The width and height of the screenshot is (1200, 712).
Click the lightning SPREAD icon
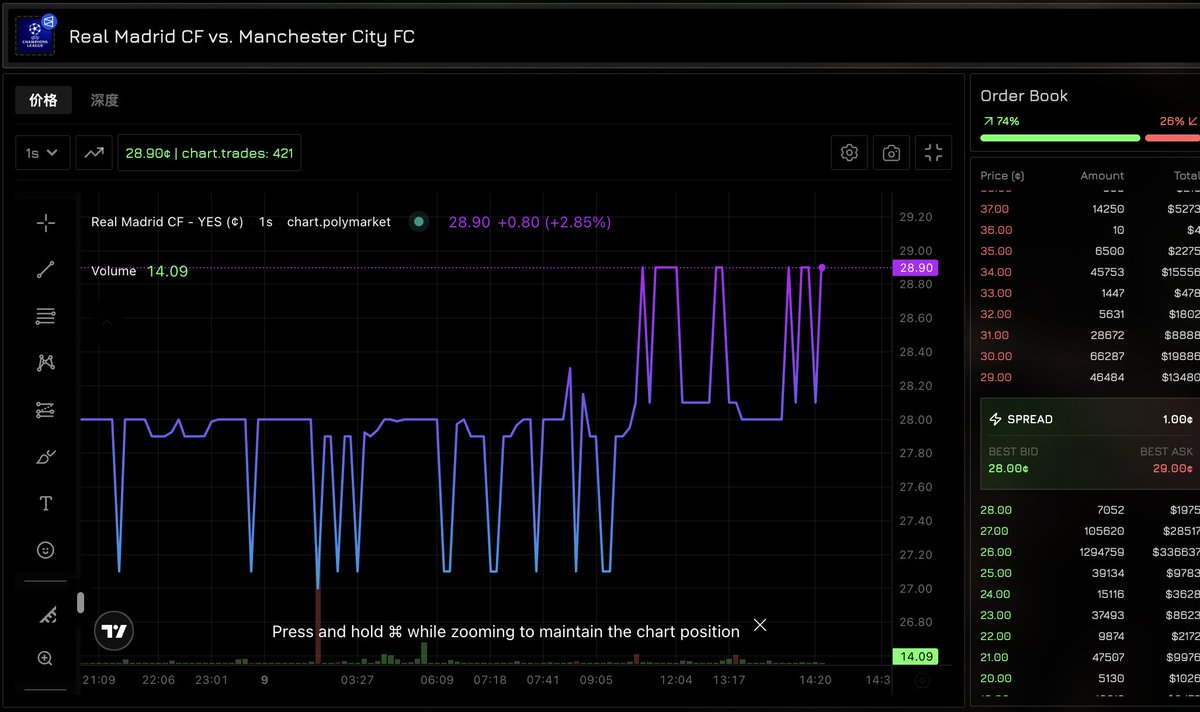995,419
